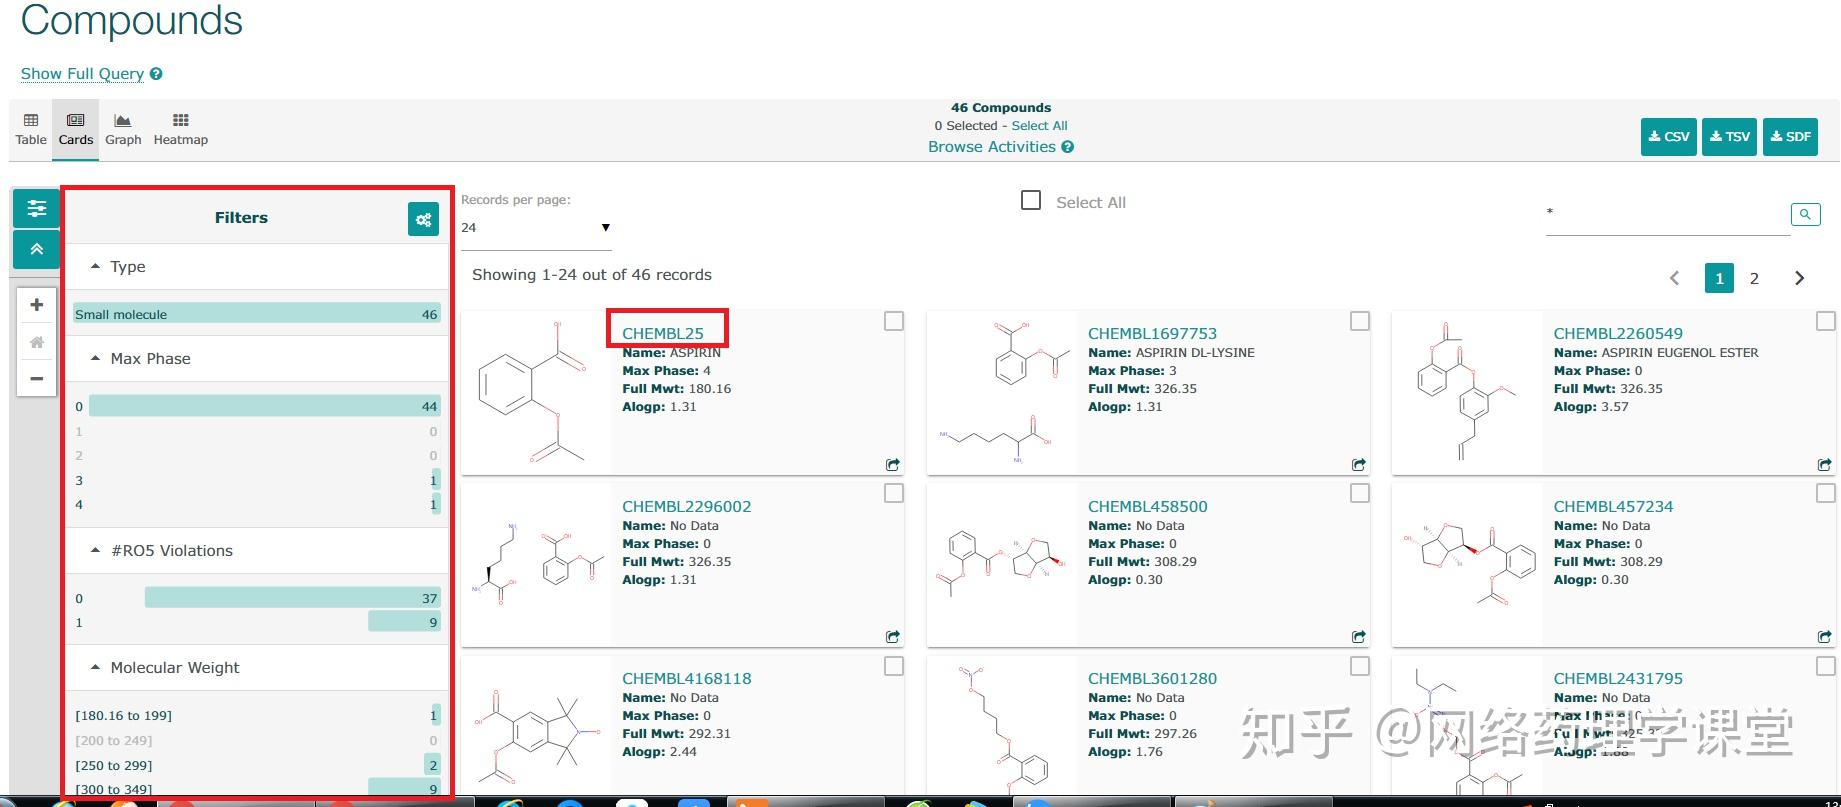Collapse the Molecular Weight filter section

pyautogui.click(x=96, y=667)
